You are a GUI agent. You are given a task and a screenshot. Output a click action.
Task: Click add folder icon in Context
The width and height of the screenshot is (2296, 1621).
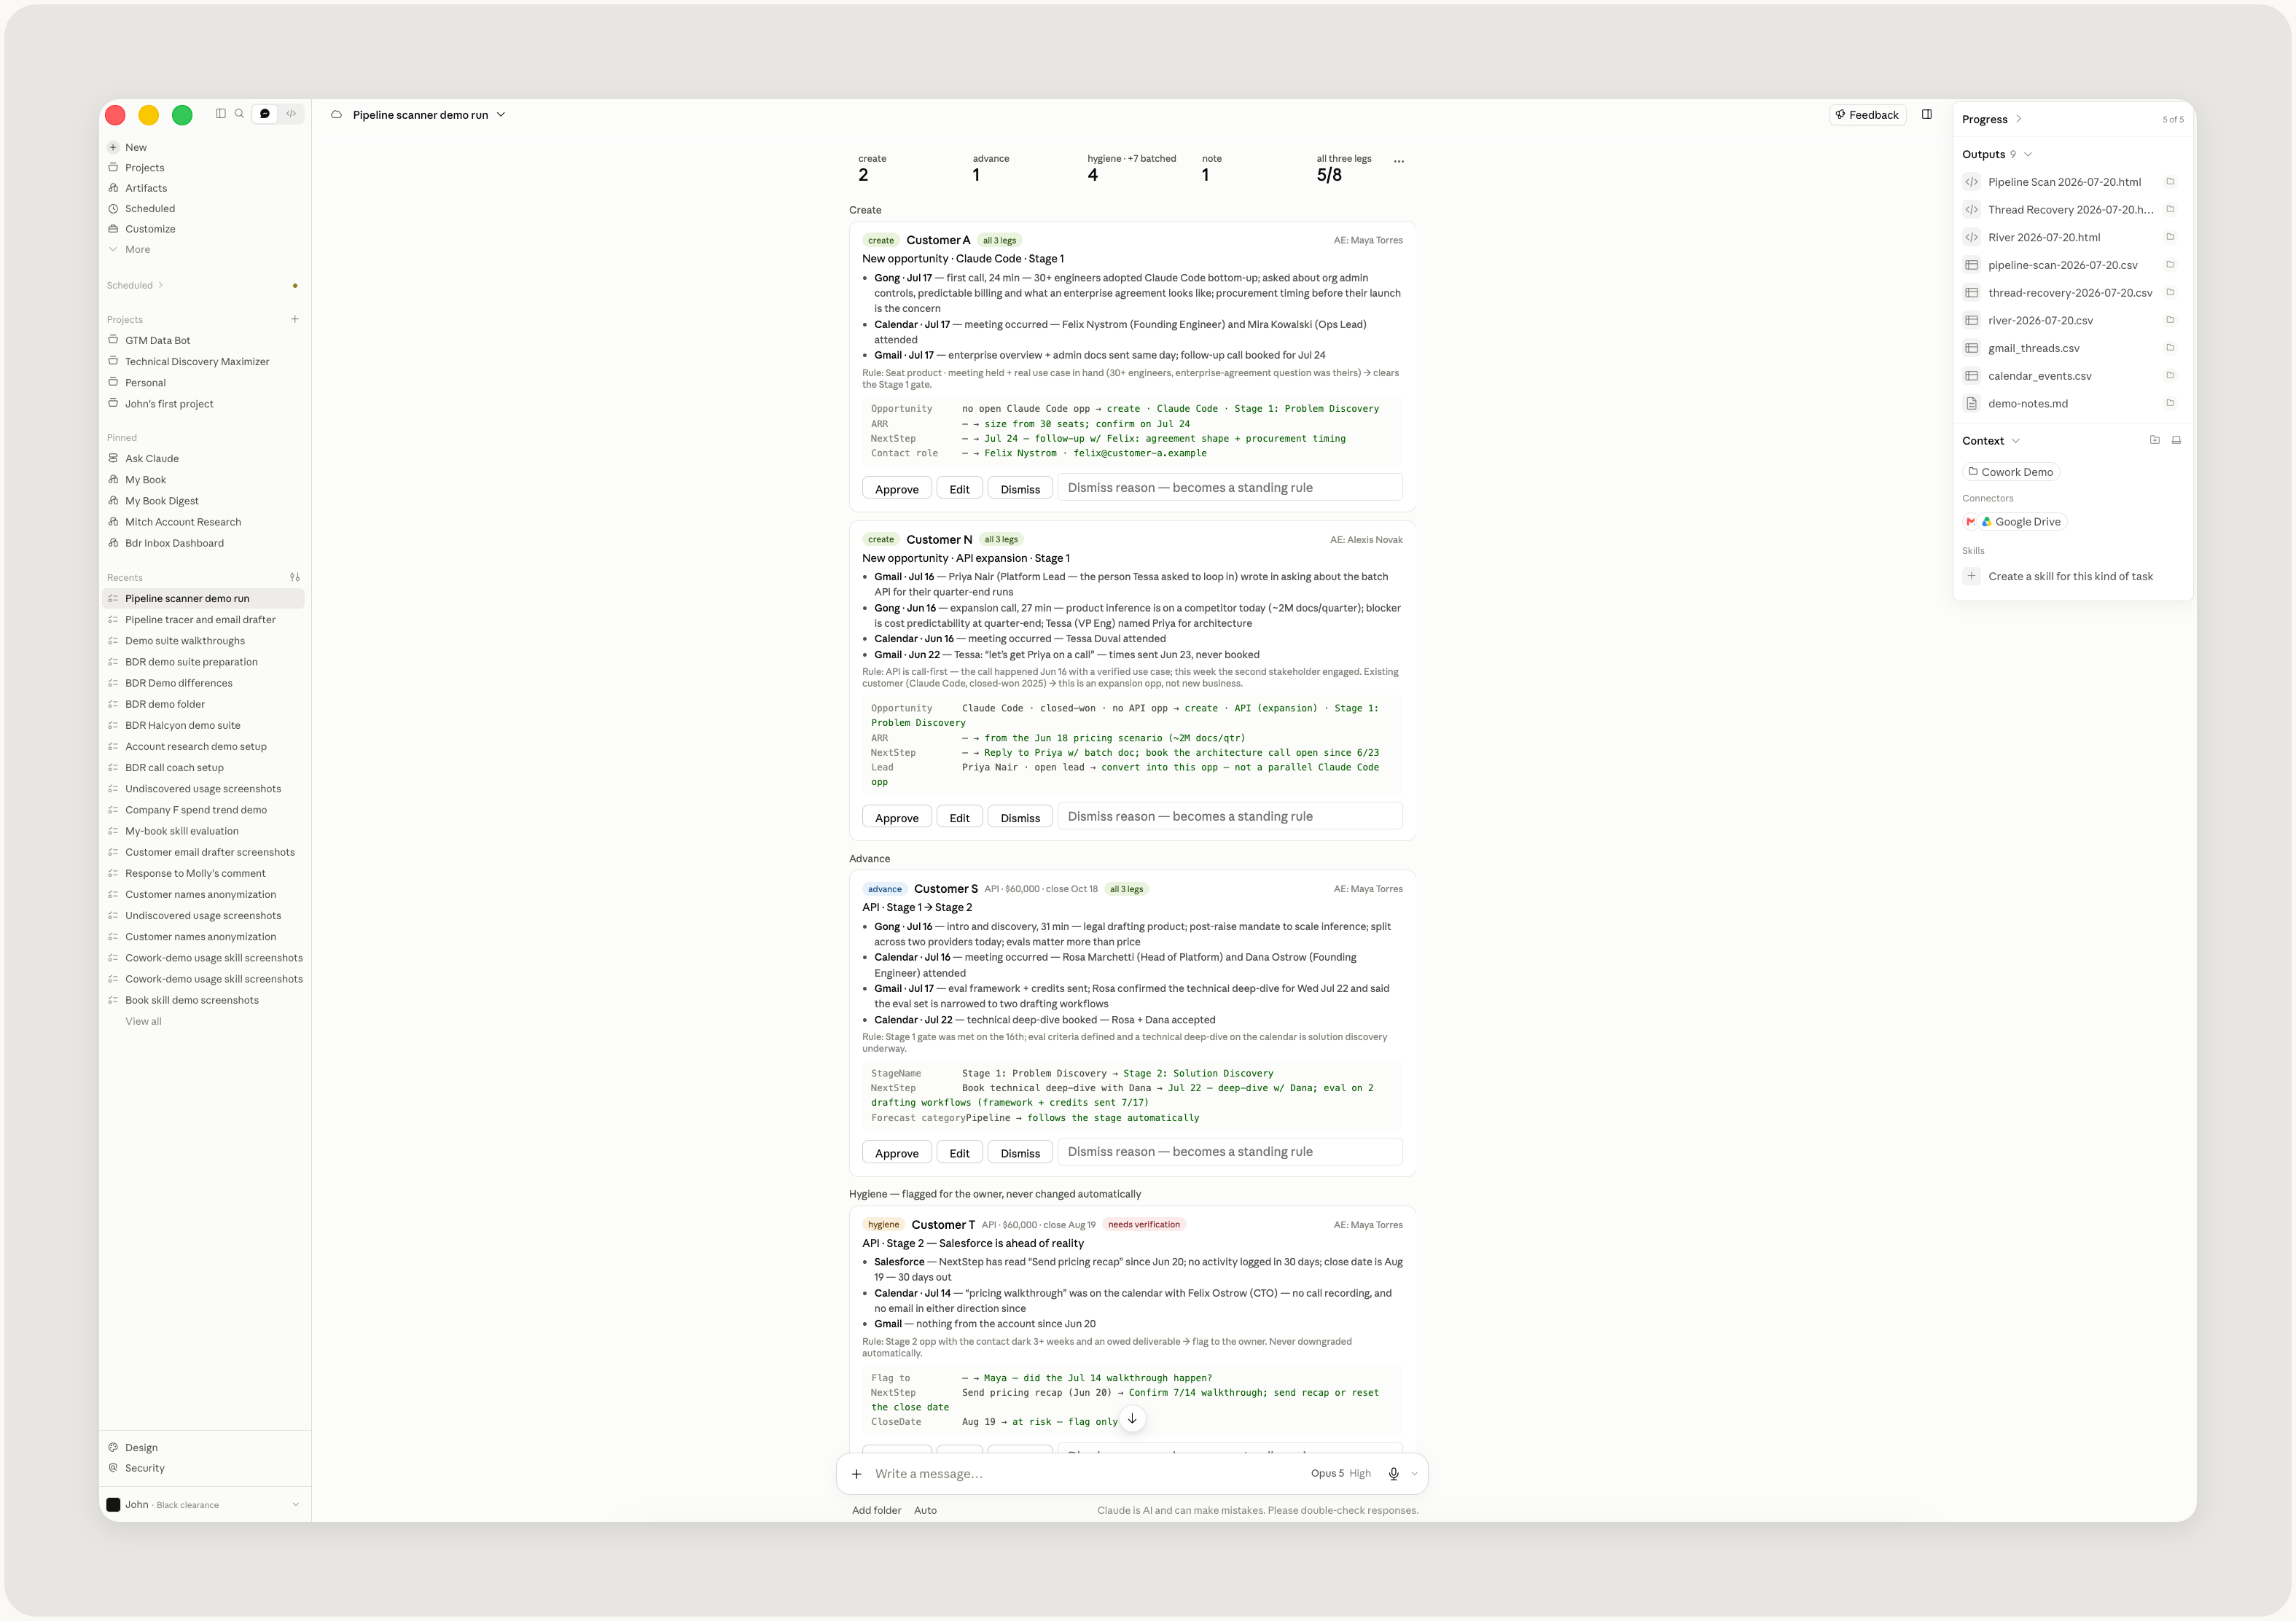tap(2155, 440)
